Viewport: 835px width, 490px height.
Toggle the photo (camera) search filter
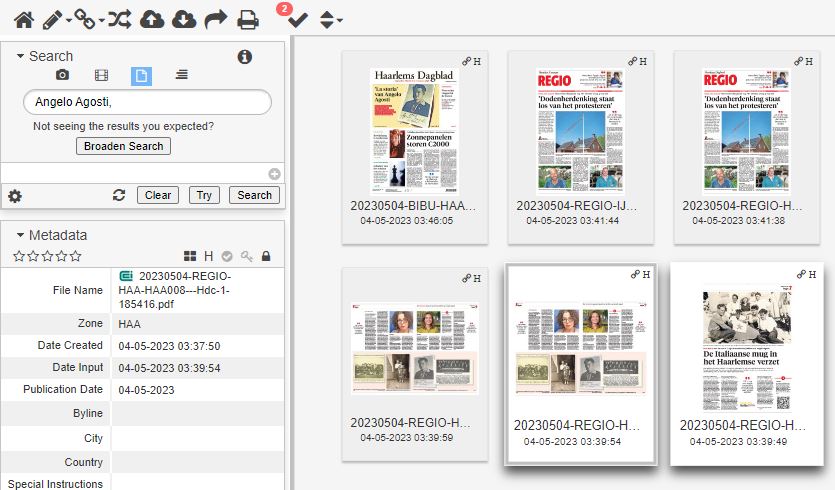[62, 76]
